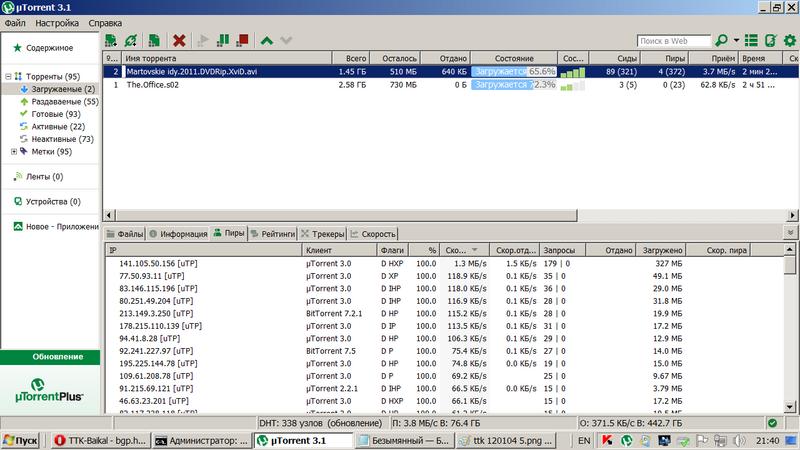Click the Martovskie idy 65.6% progress bar

click(514, 72)
